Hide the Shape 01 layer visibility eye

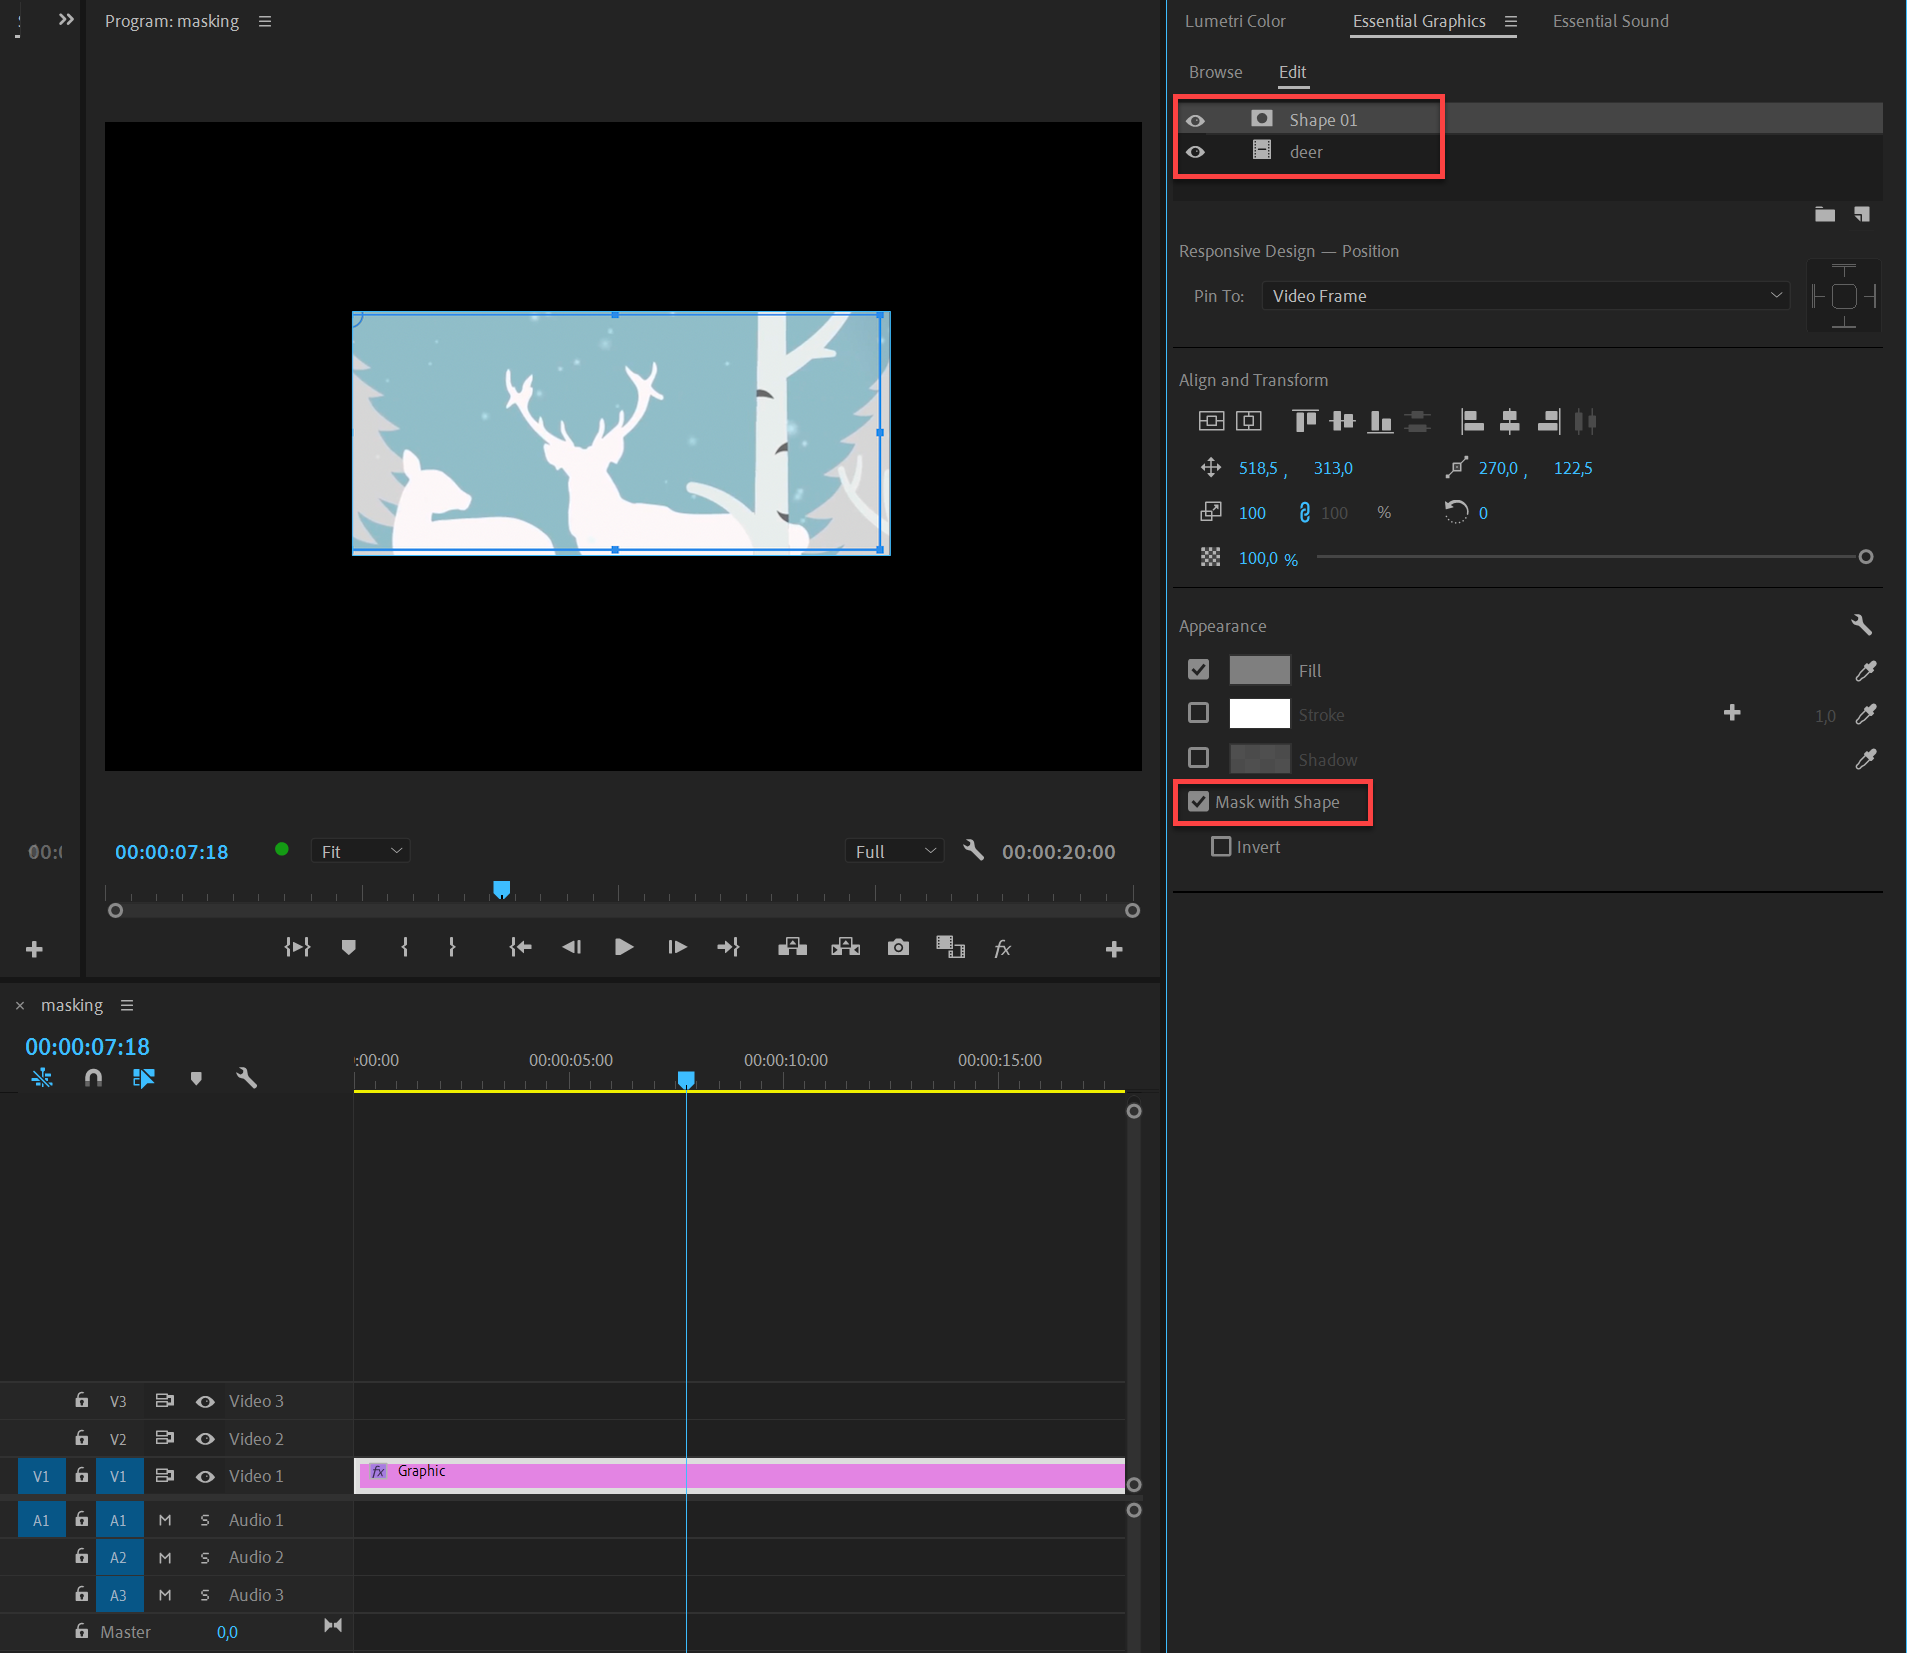(1197, 119)
